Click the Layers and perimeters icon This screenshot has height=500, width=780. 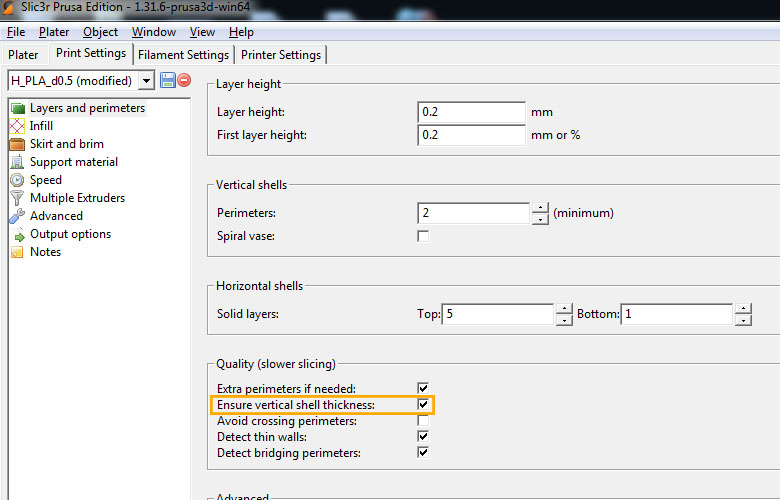17,108
